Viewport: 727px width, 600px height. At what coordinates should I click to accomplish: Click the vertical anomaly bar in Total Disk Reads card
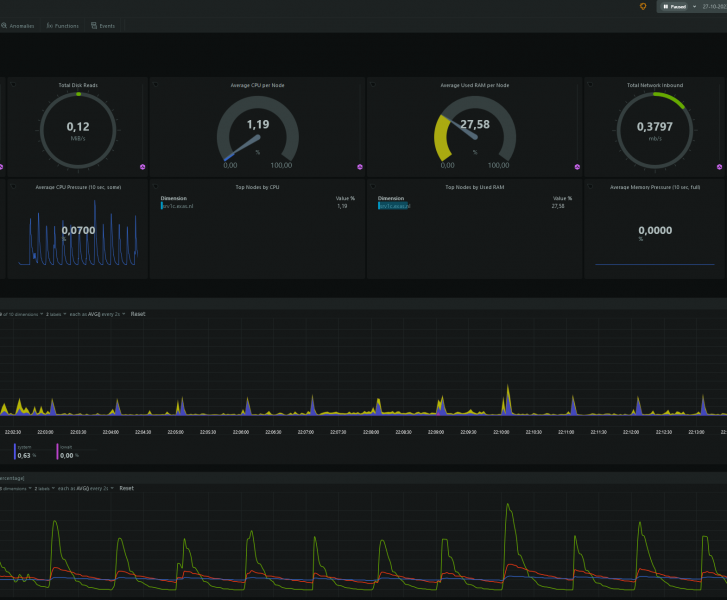point(142,123)
